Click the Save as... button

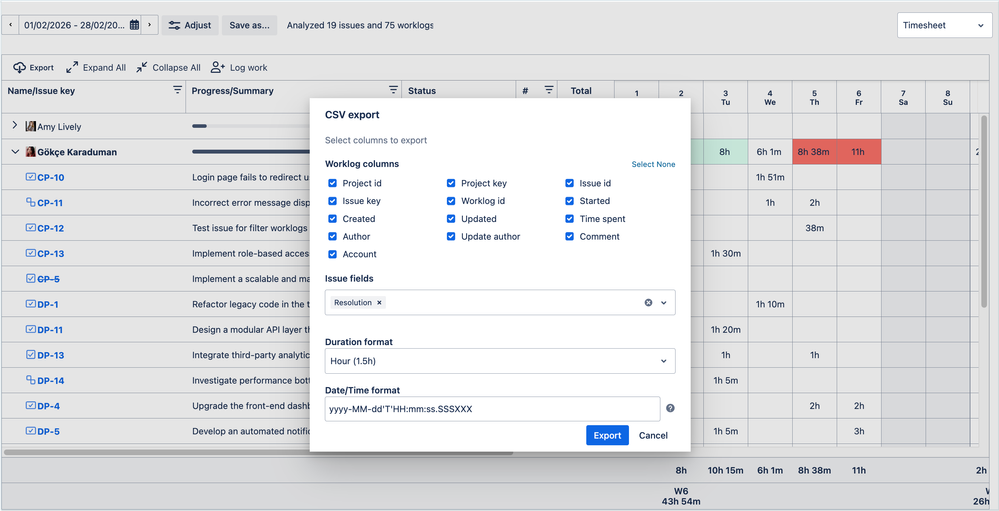pos(249,25)
